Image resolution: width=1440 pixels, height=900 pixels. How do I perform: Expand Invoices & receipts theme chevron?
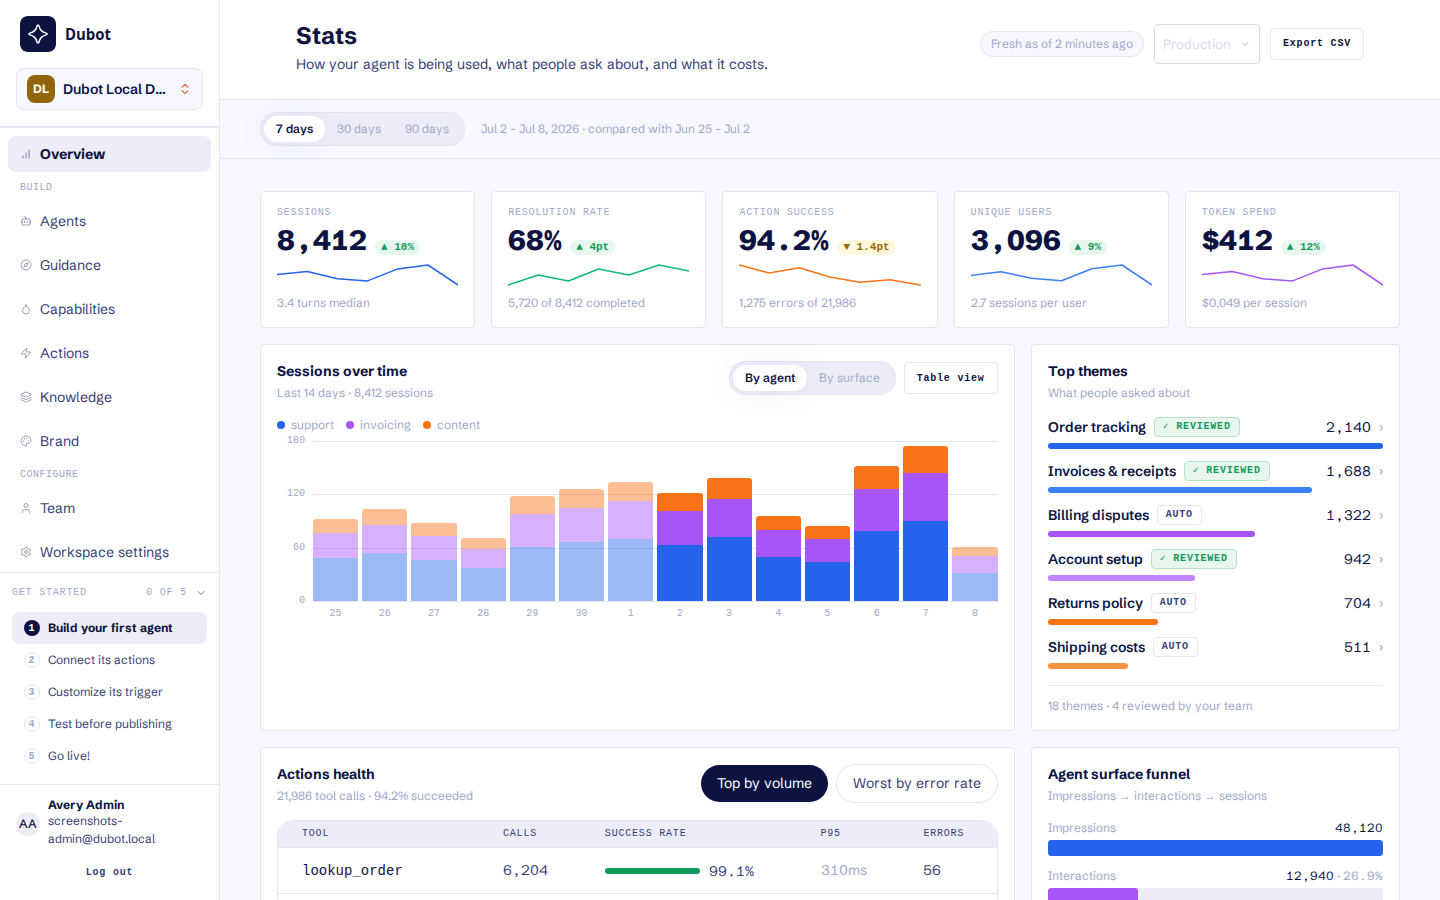pos(1381,472)
